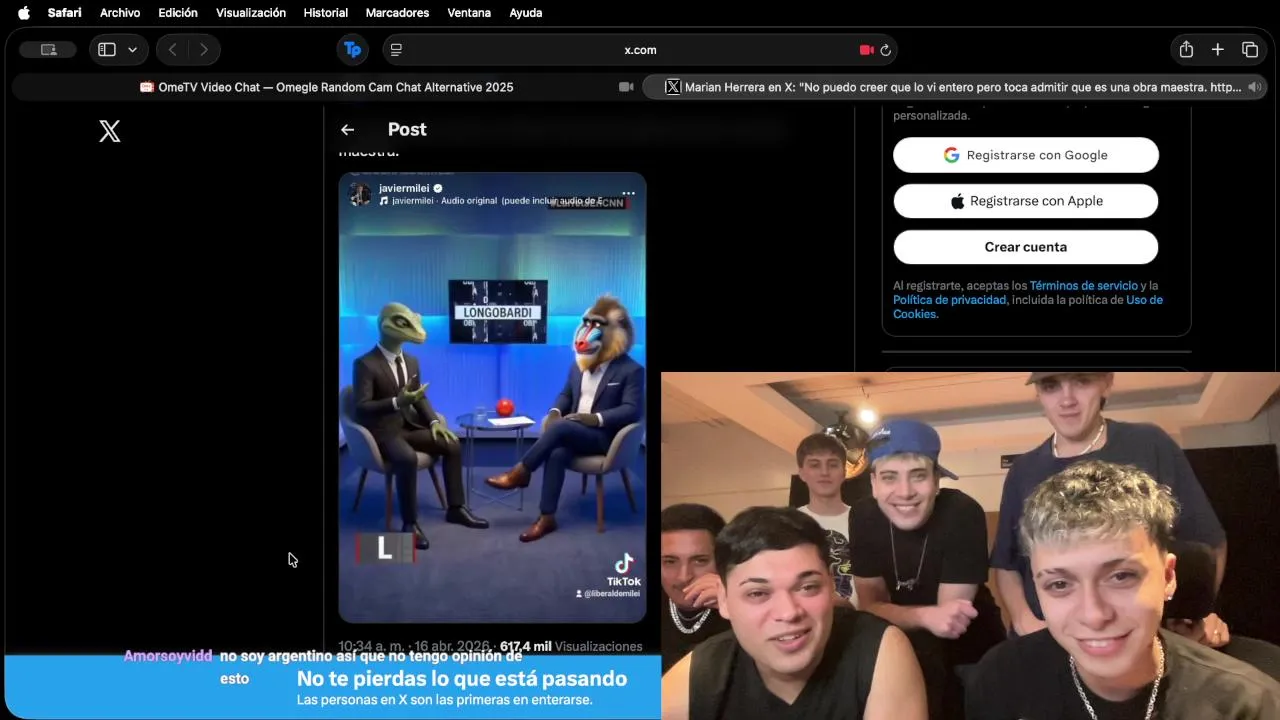The width and height of the screenshot is (1280, 720).
Task: Click the LONGOBARDI sign in video
Action: point(498,312)
